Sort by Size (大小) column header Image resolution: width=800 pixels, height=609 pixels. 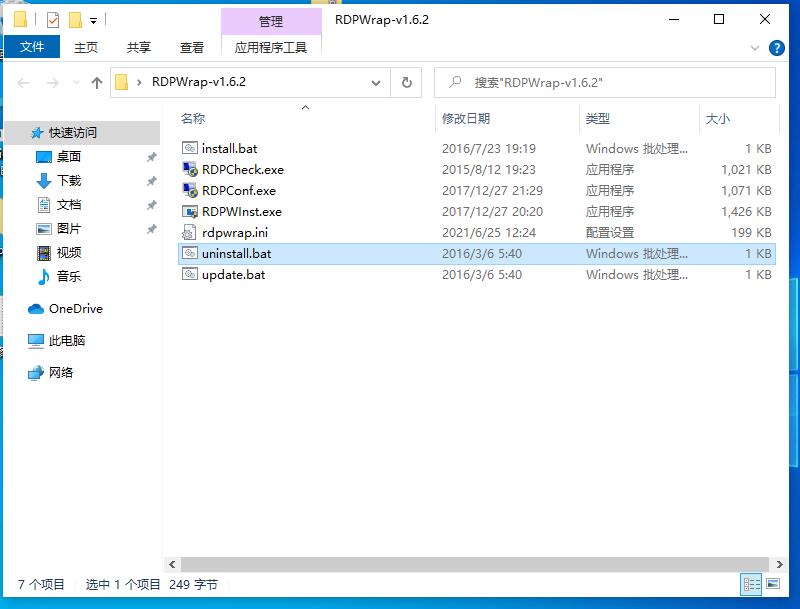tap(717, 118)
